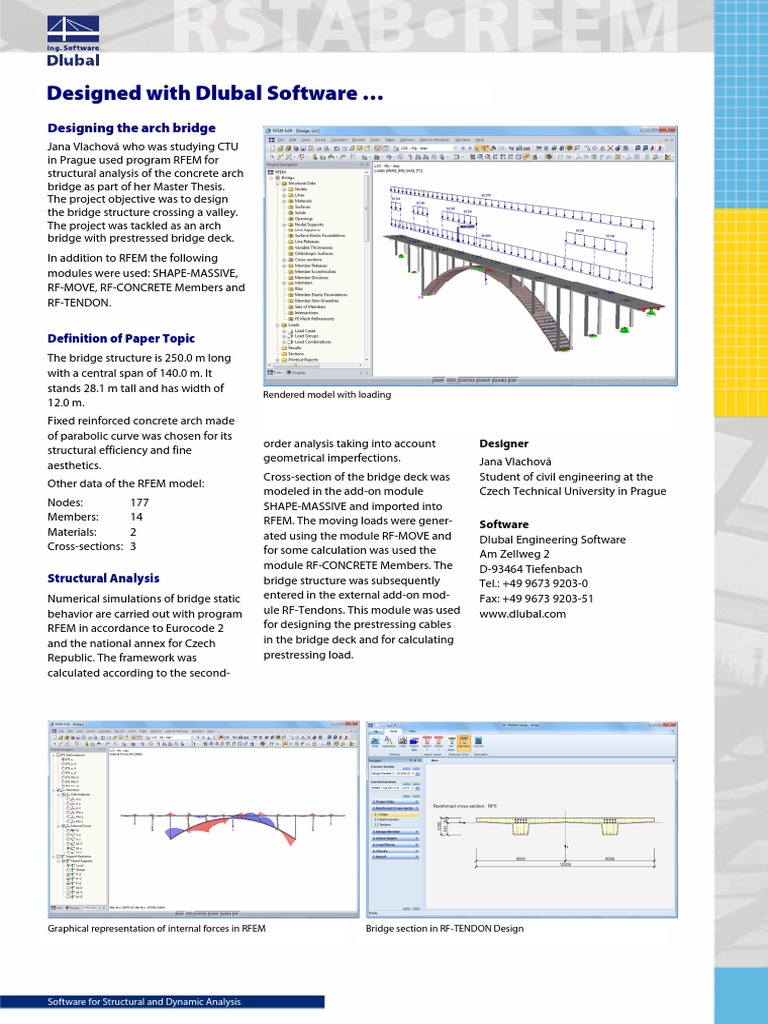Open Add-on Modules menu in the loading RFEM window
Image resolution: width=768 pixels, height=1024 pixels.
(435, 140)
